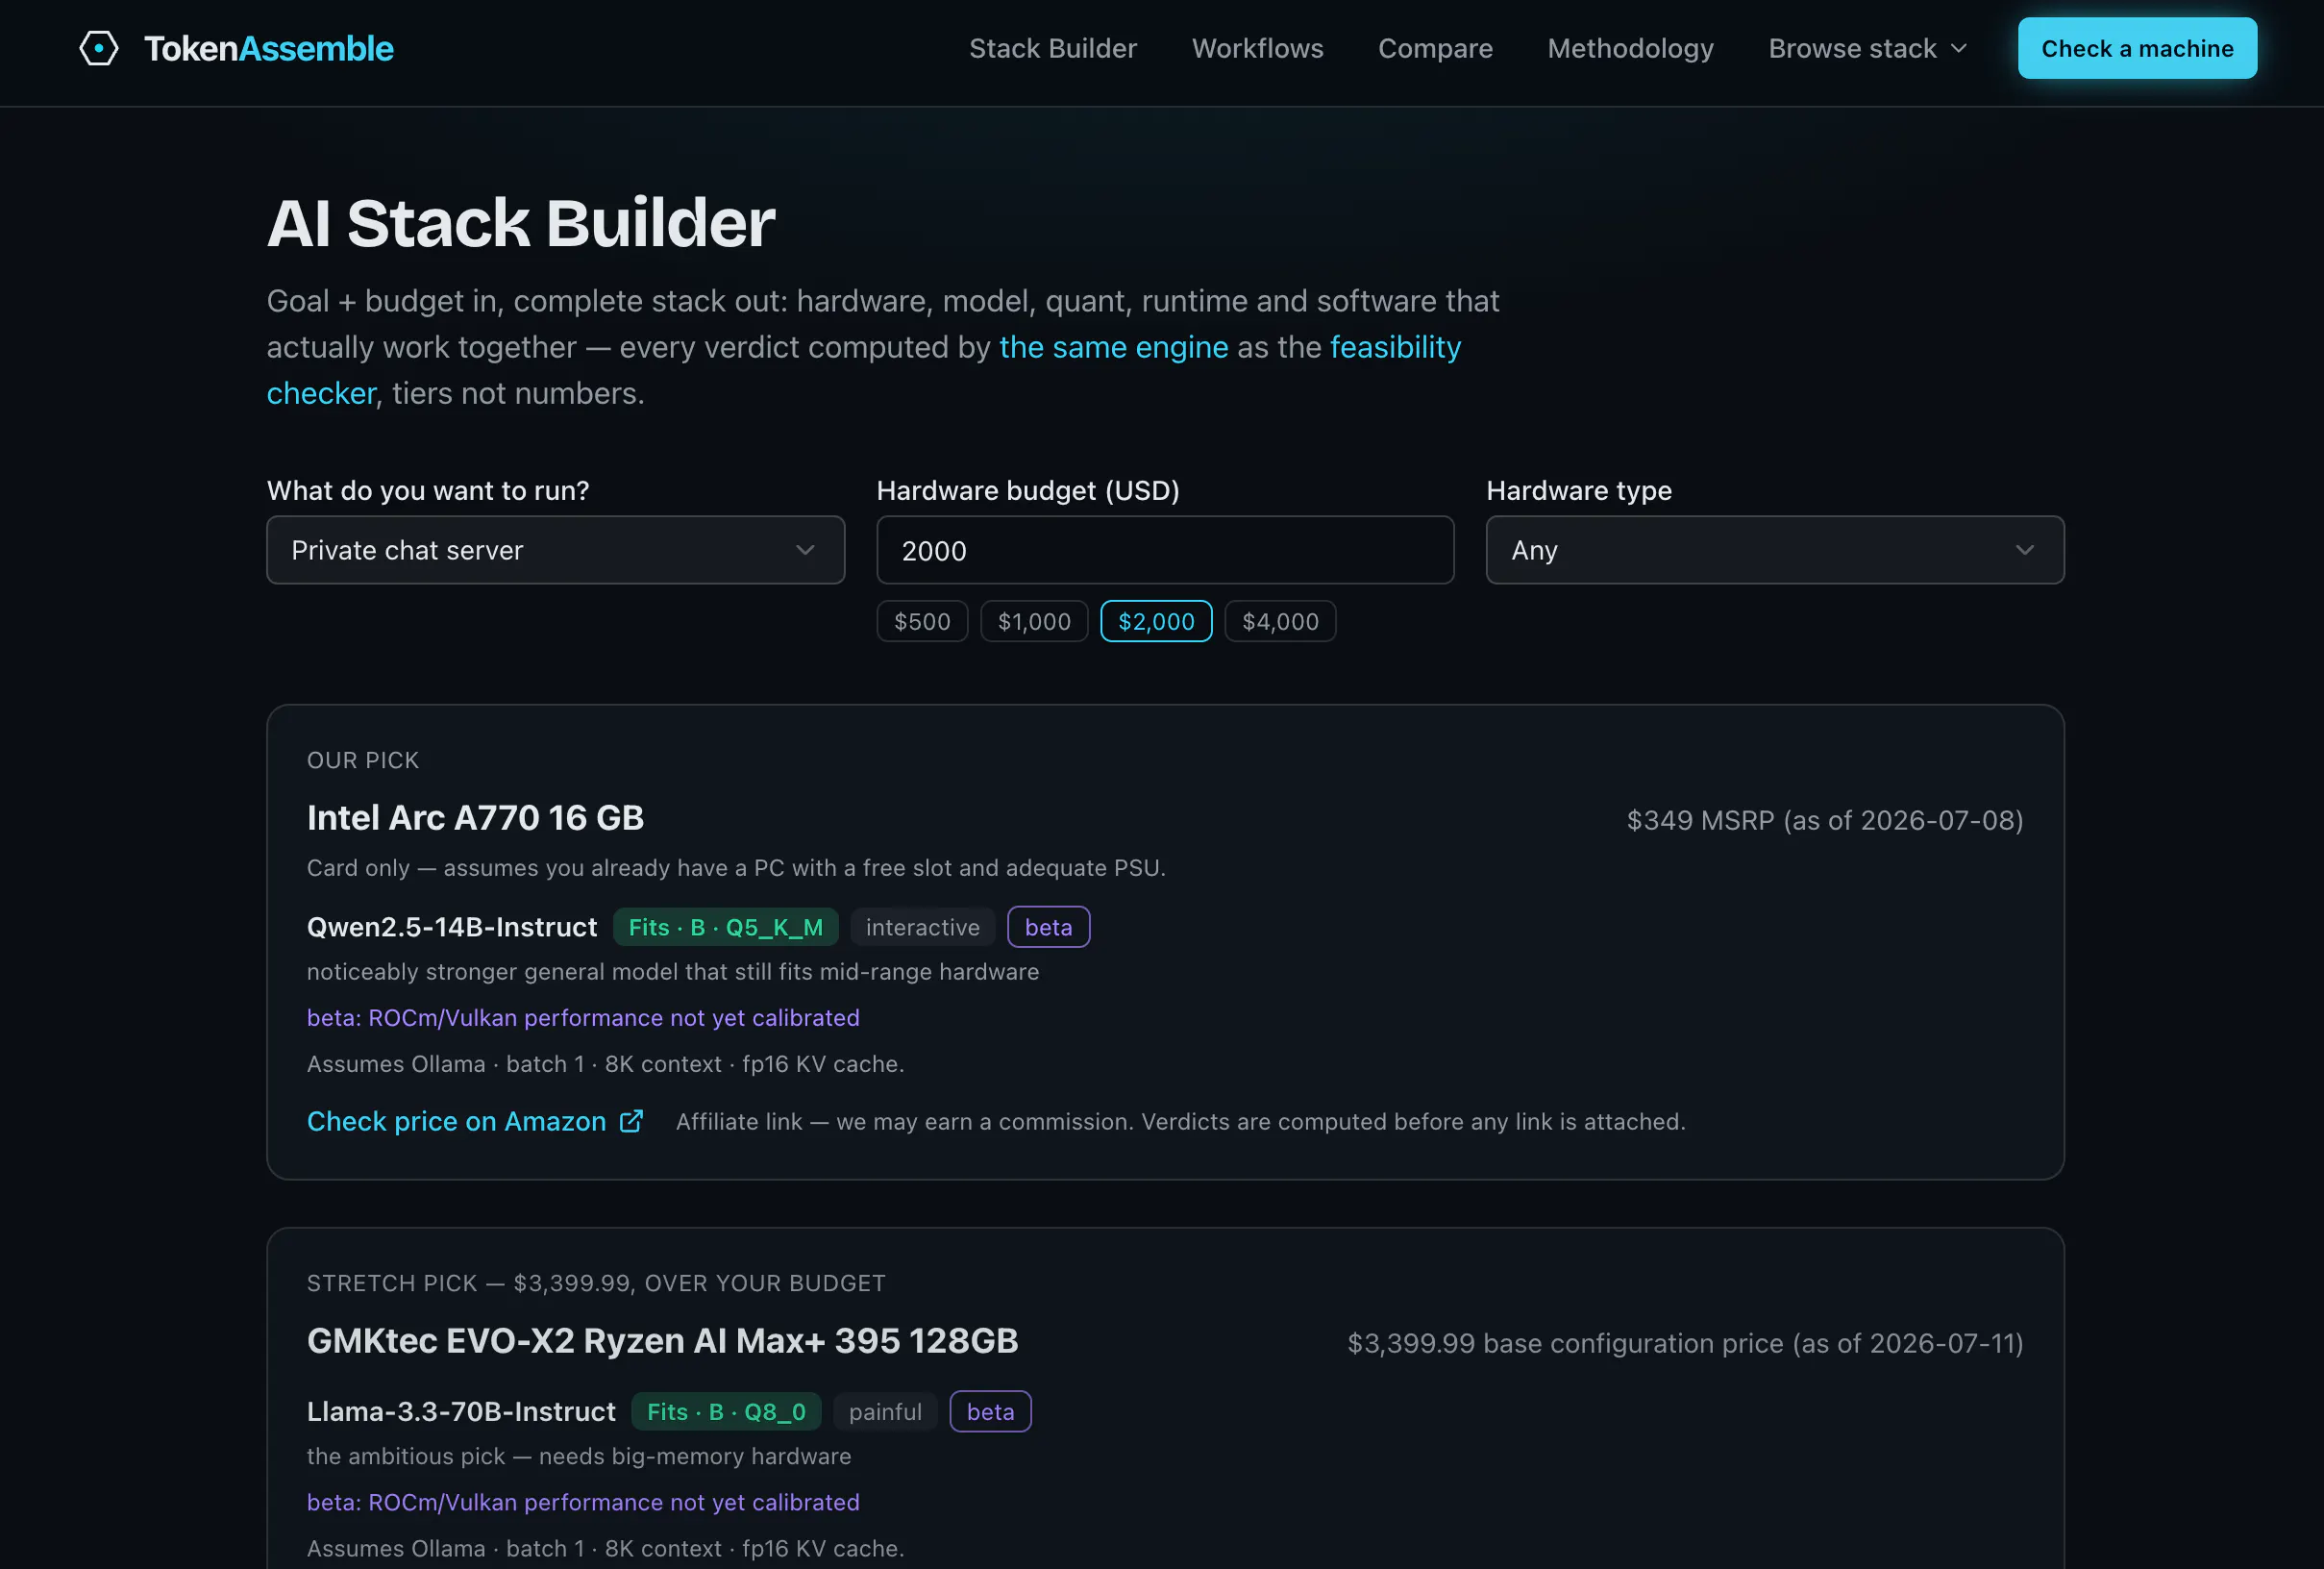Click the Intel Arc A770 16 GB heading

(x=475, y=818)
